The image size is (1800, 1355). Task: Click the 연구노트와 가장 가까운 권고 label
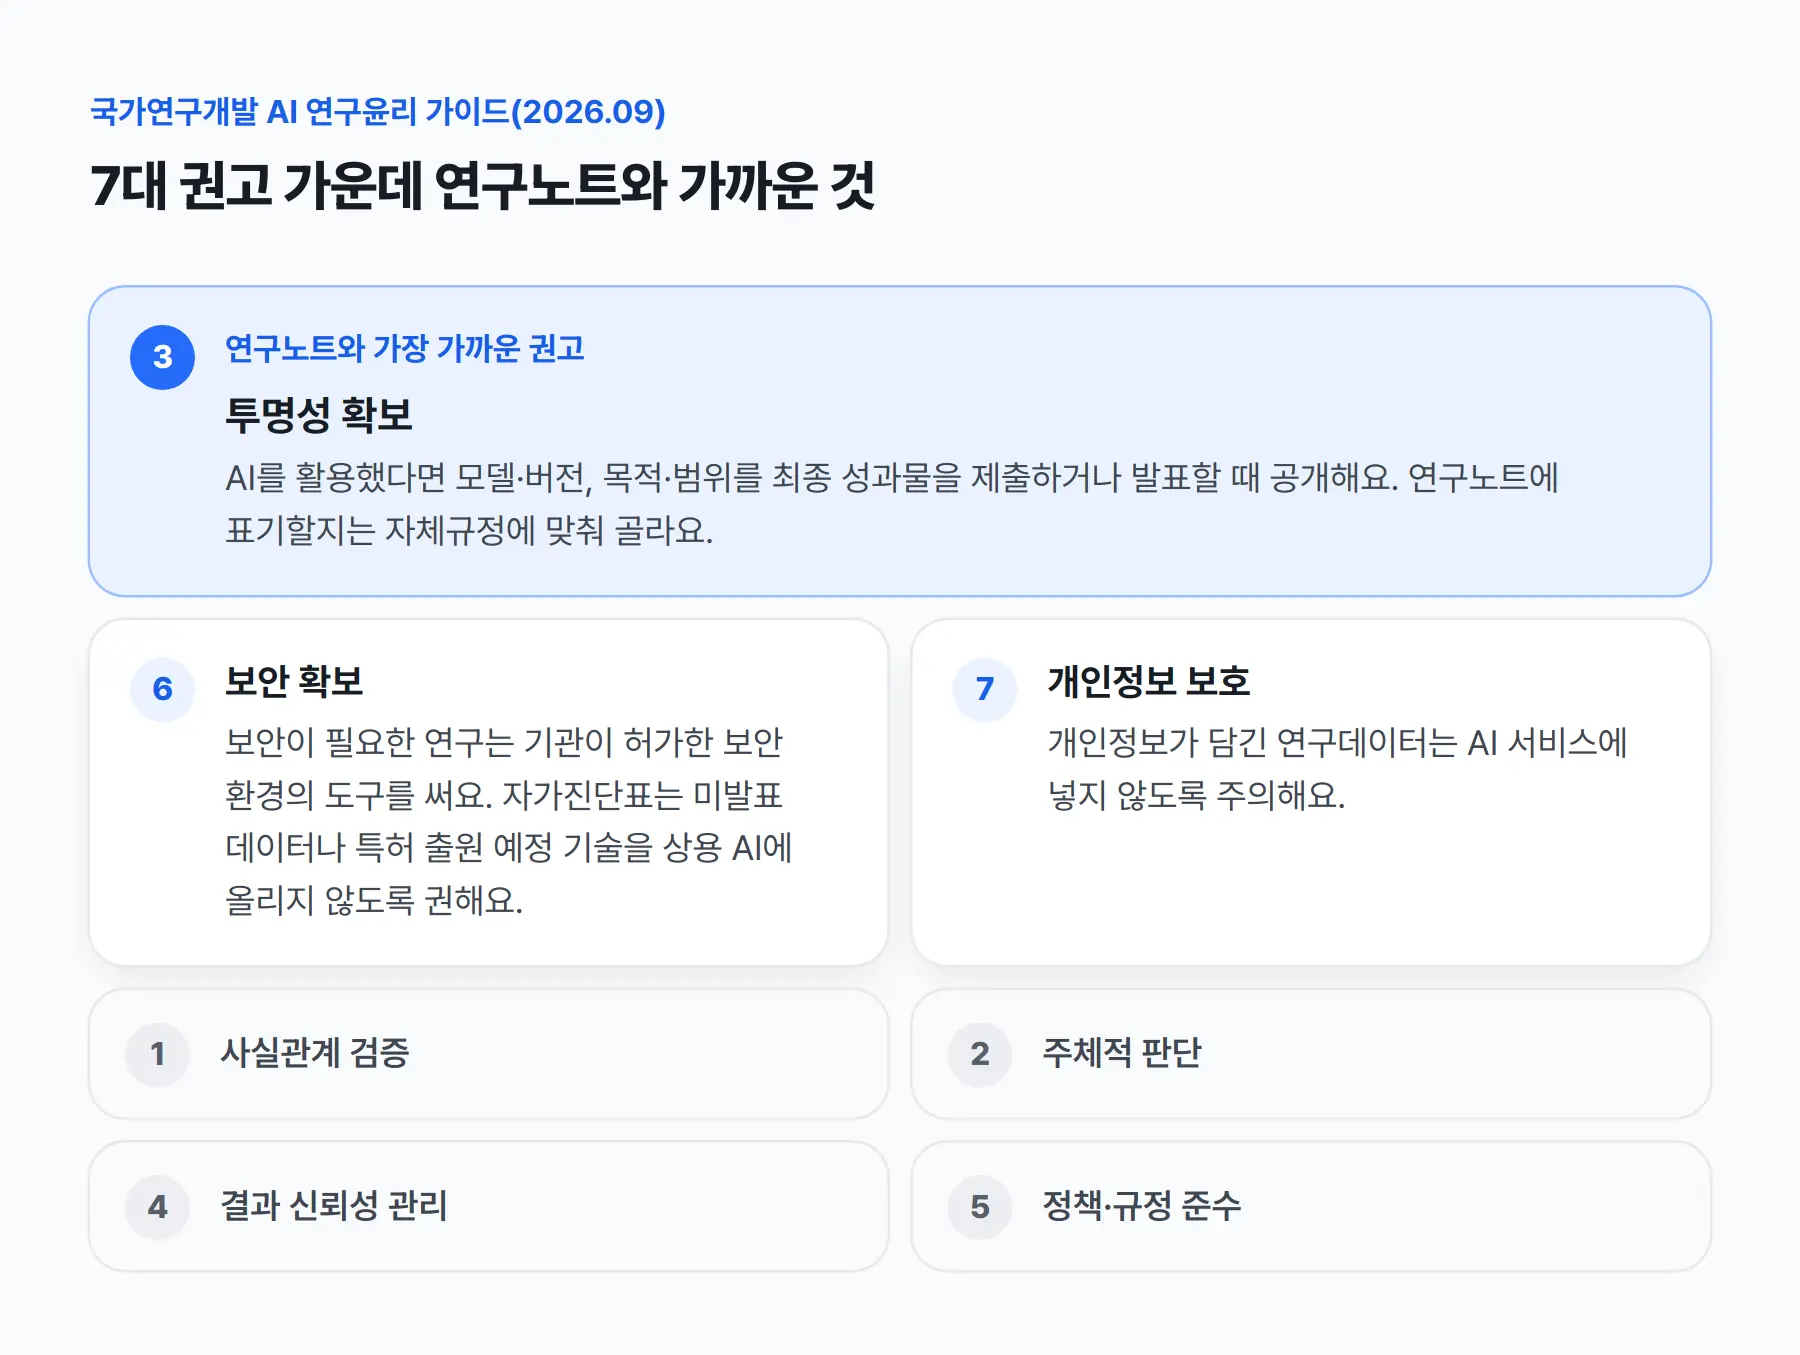405,348
